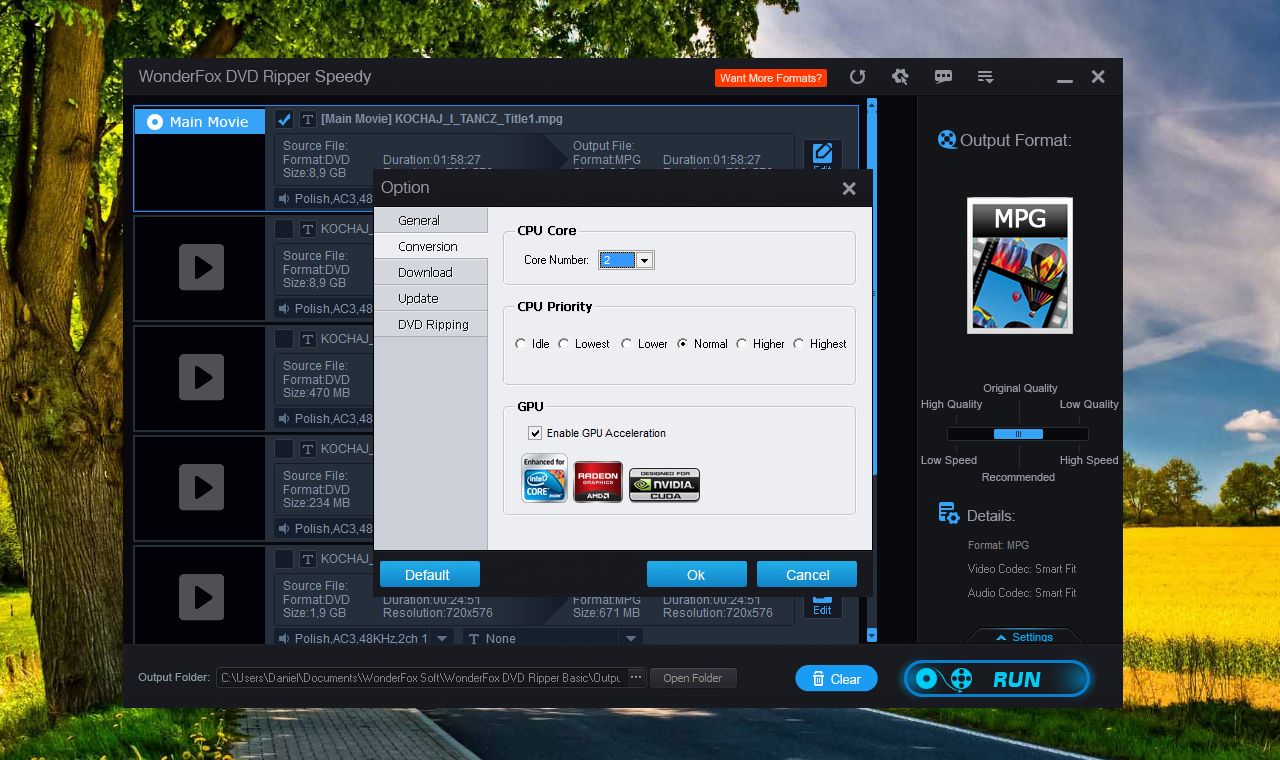
Task: Toggle the 234 MB title's checkbox
Action: (284, 449)
